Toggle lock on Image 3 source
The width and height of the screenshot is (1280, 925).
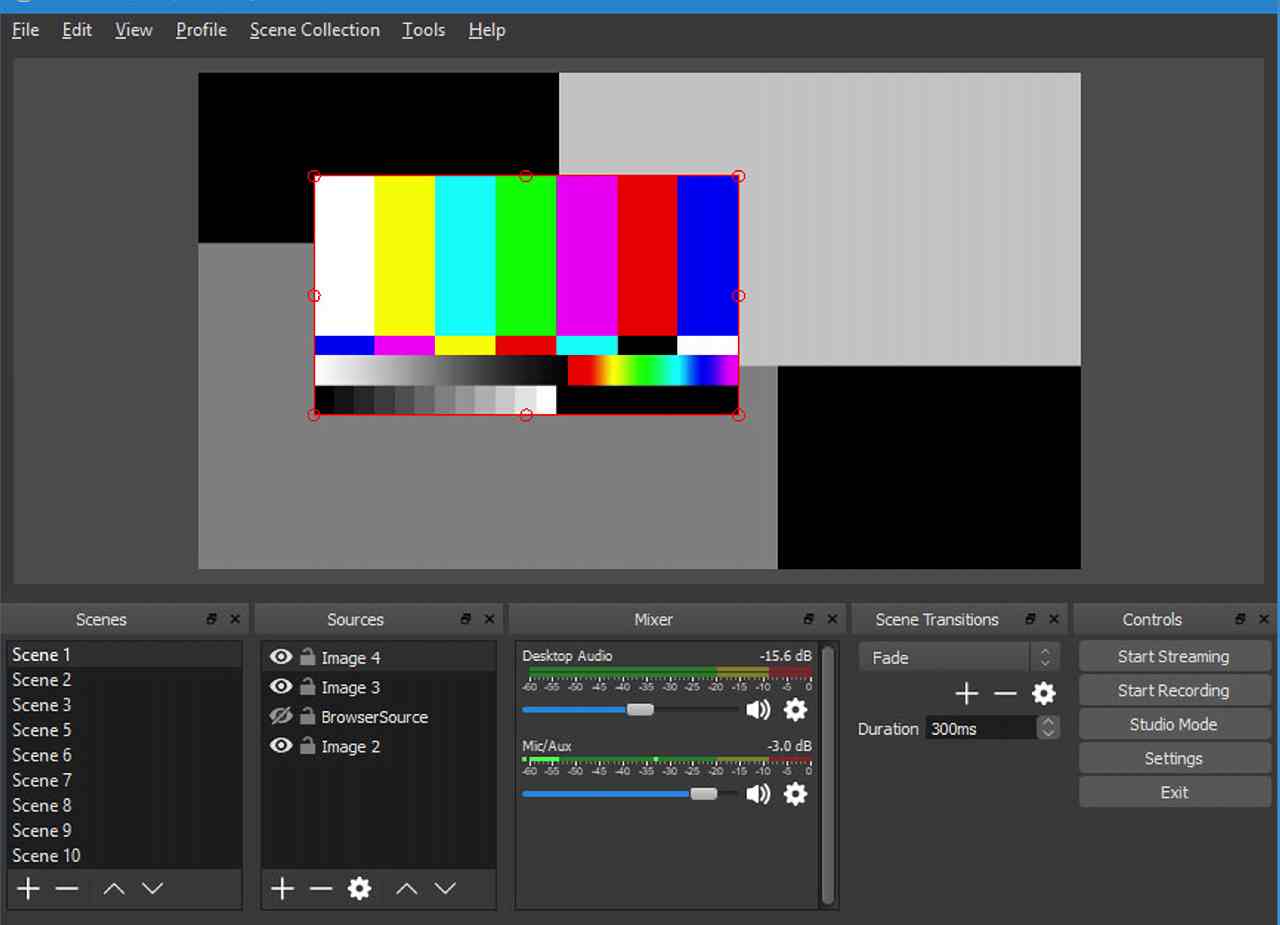pos(308,687)
